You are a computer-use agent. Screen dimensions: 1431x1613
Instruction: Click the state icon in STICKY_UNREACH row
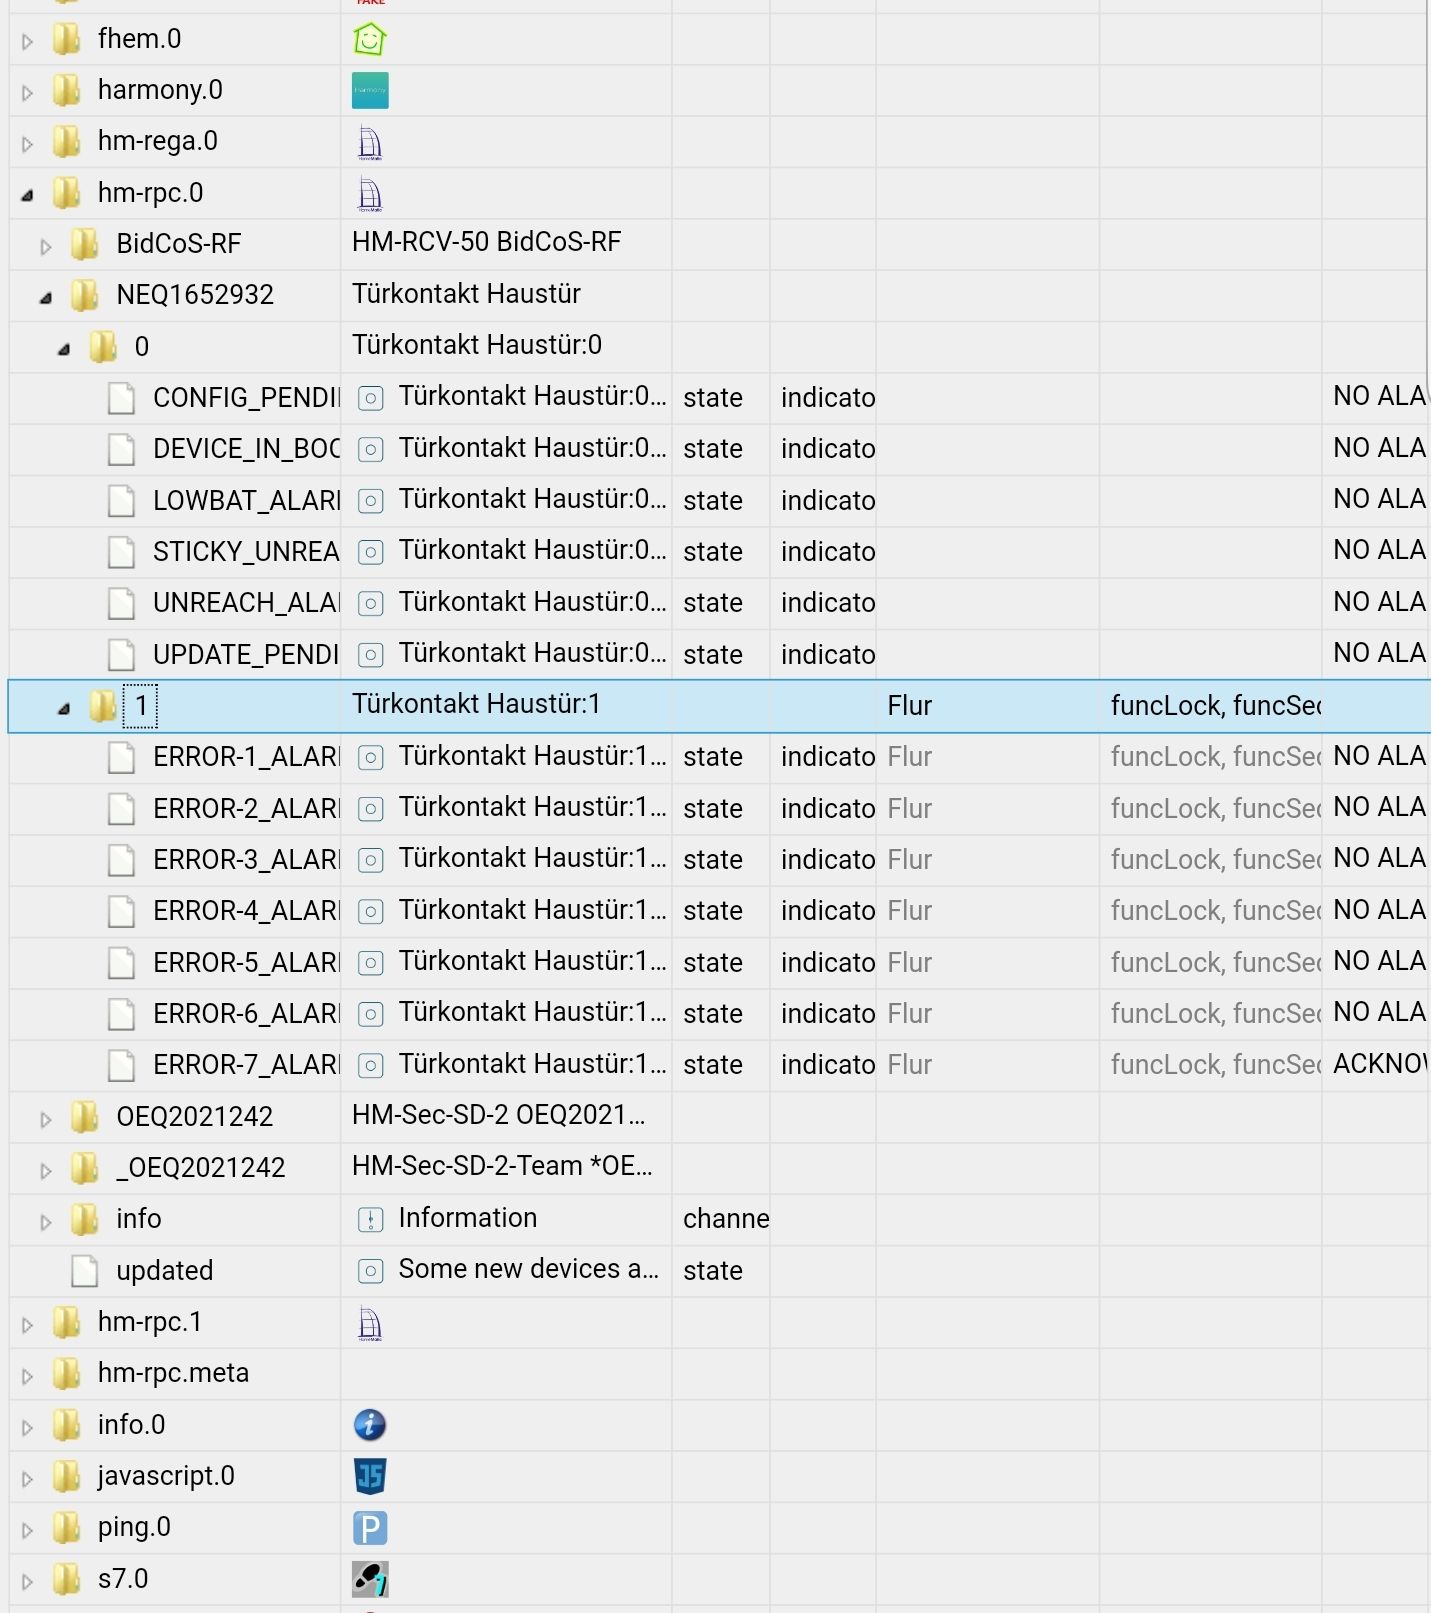[370, 552]
